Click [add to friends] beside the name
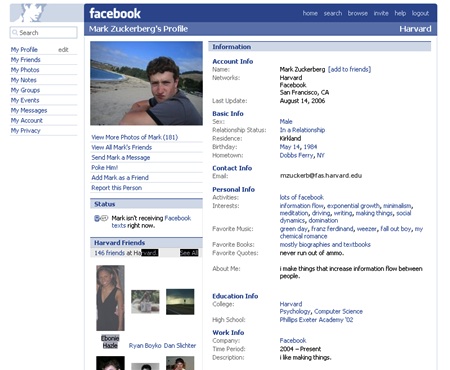The image size is (450, 370). (x=349, y=69)
